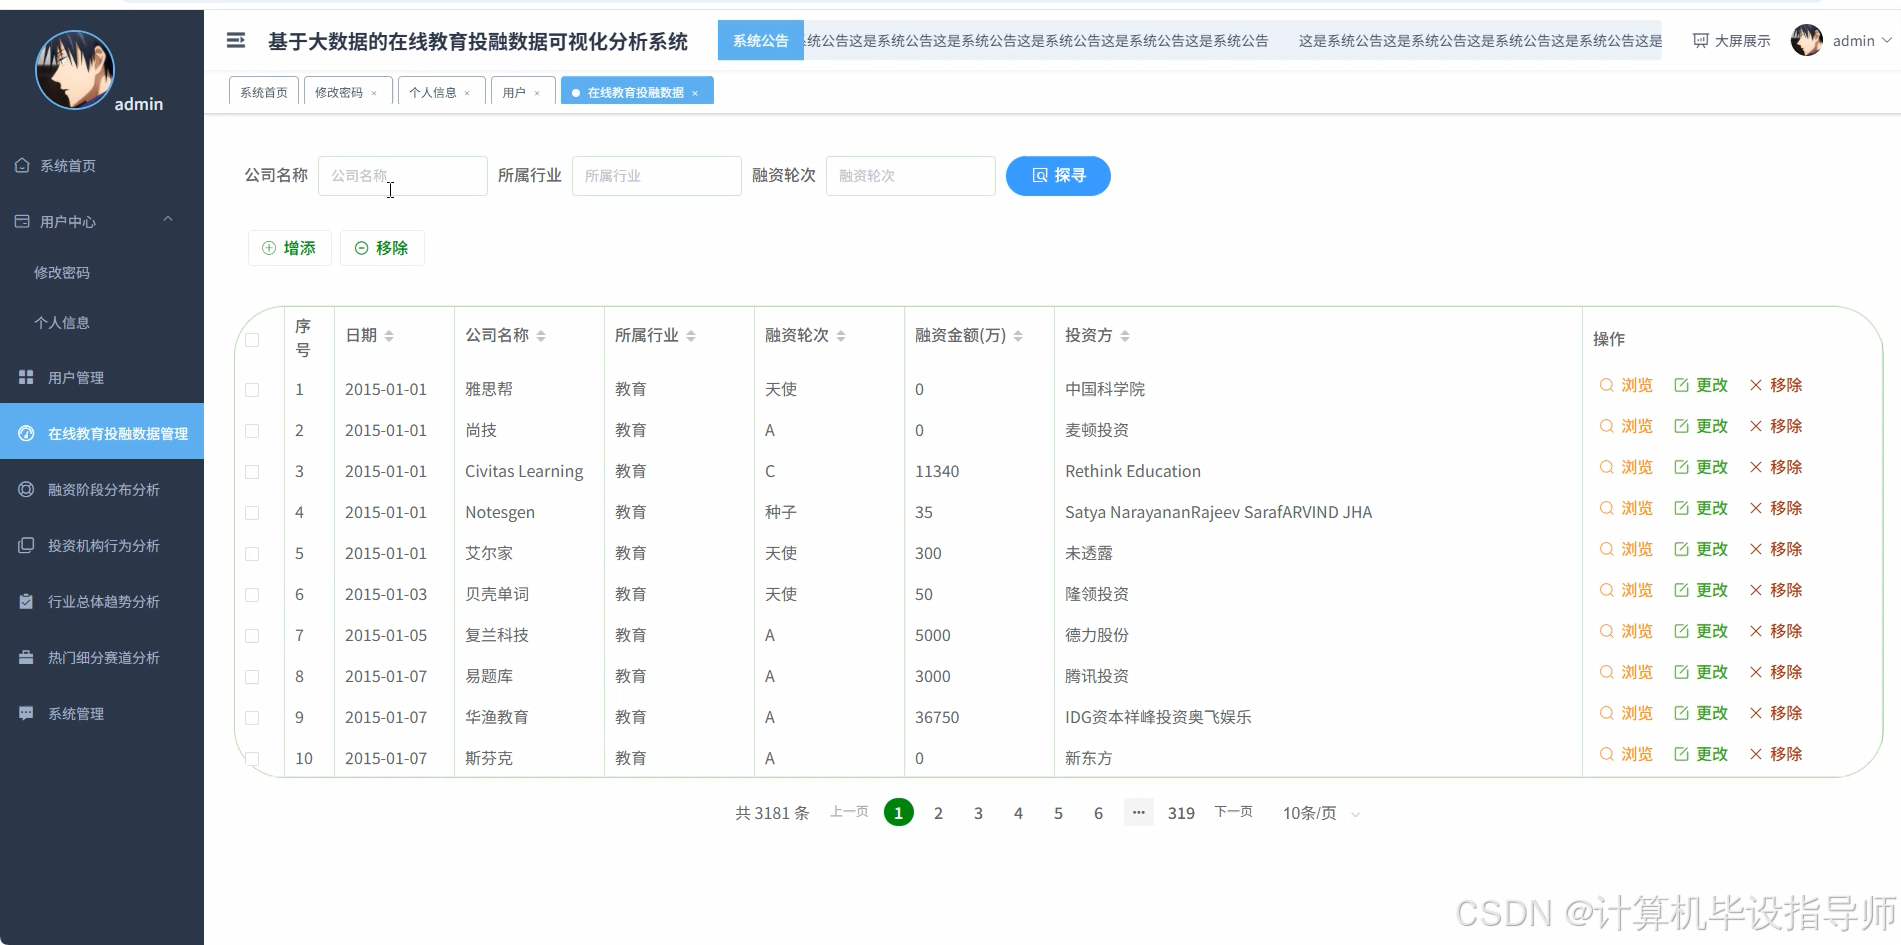The image size is (1901, 945).
Task: Sort by 投资方 column arrows
Action: point(1125,336)
